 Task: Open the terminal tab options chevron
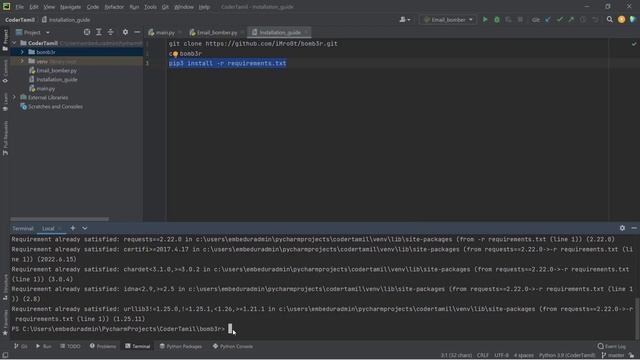(x=84, y=228)
